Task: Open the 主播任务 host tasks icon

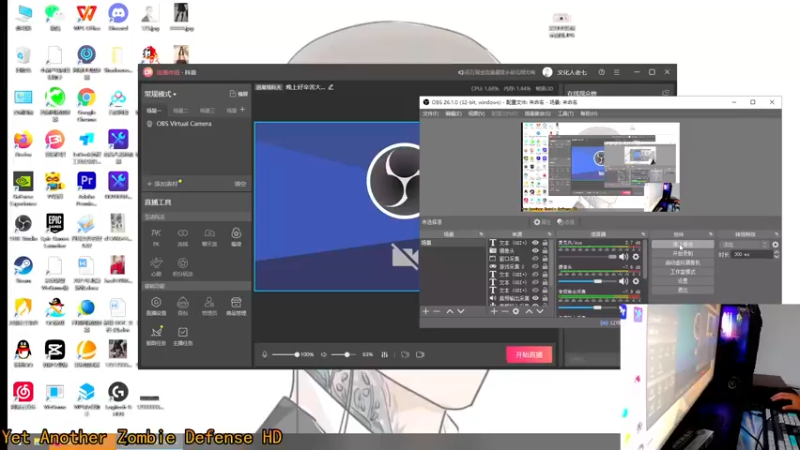Action: tap(183, 336)
